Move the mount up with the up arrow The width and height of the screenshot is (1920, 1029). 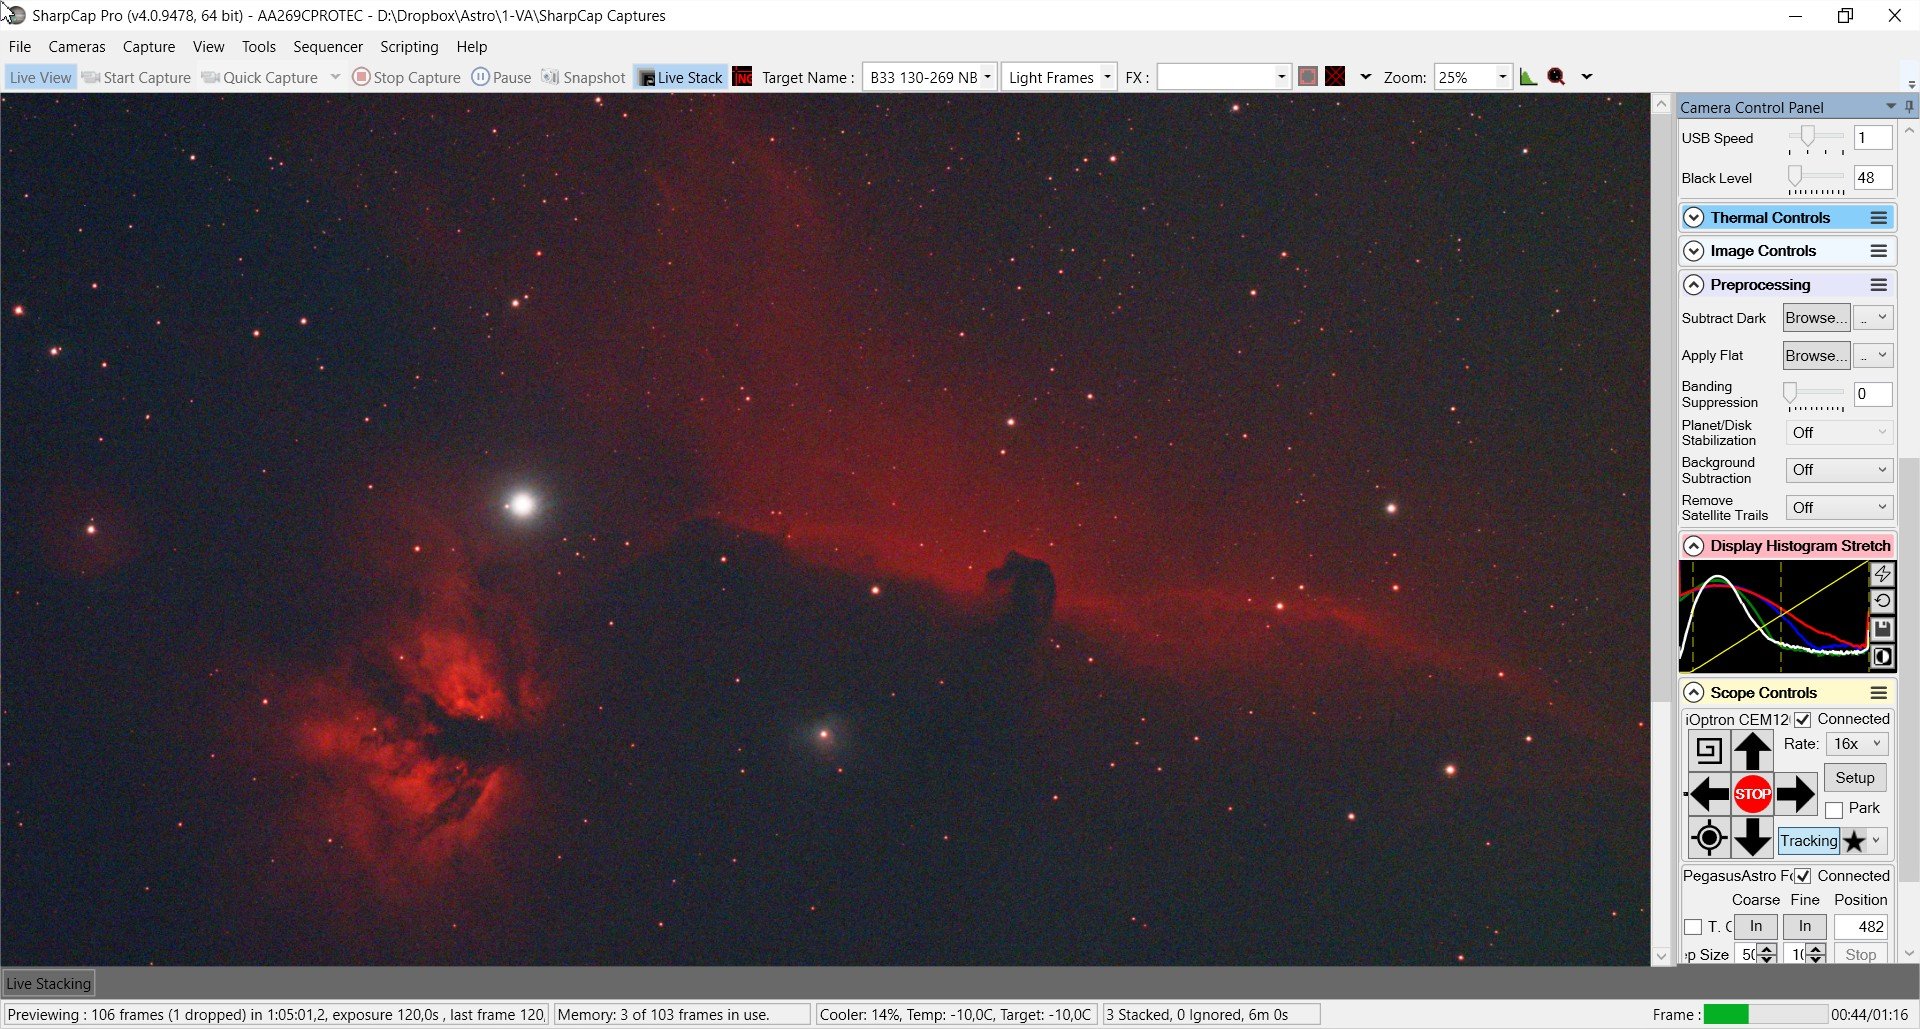click(x=1752, y=750)
